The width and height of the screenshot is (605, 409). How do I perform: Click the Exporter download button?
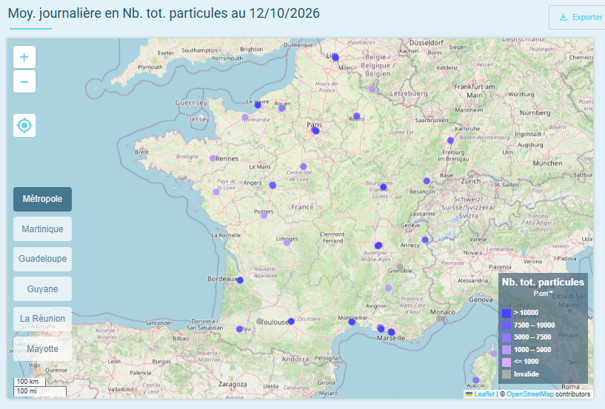(x=579, y=17)
